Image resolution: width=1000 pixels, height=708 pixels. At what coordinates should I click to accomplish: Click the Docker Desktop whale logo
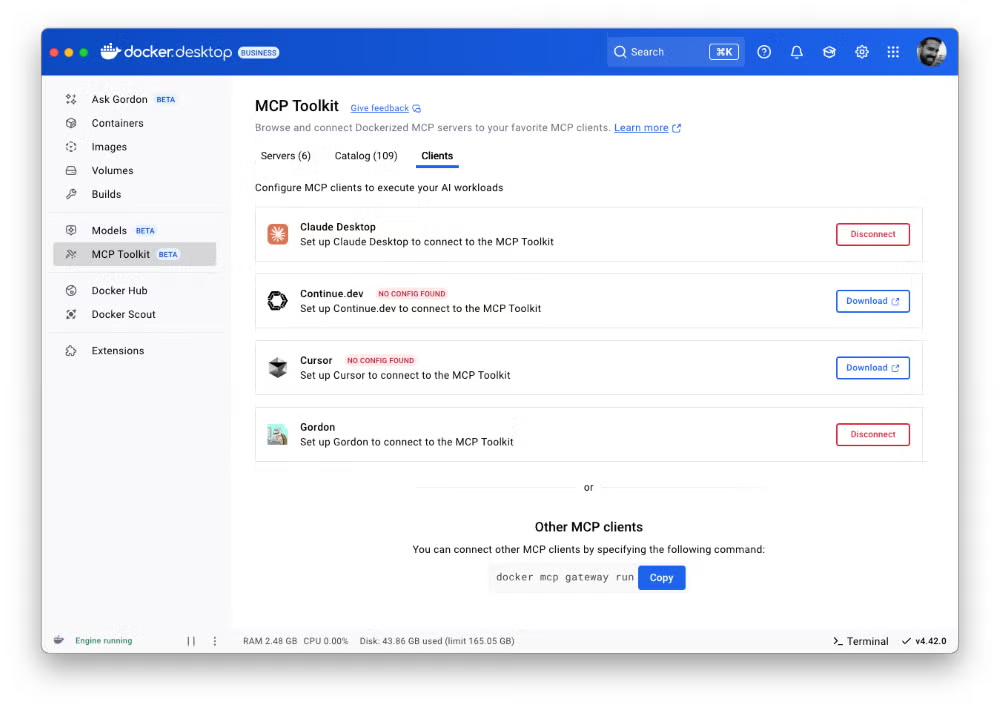point(110,51)
